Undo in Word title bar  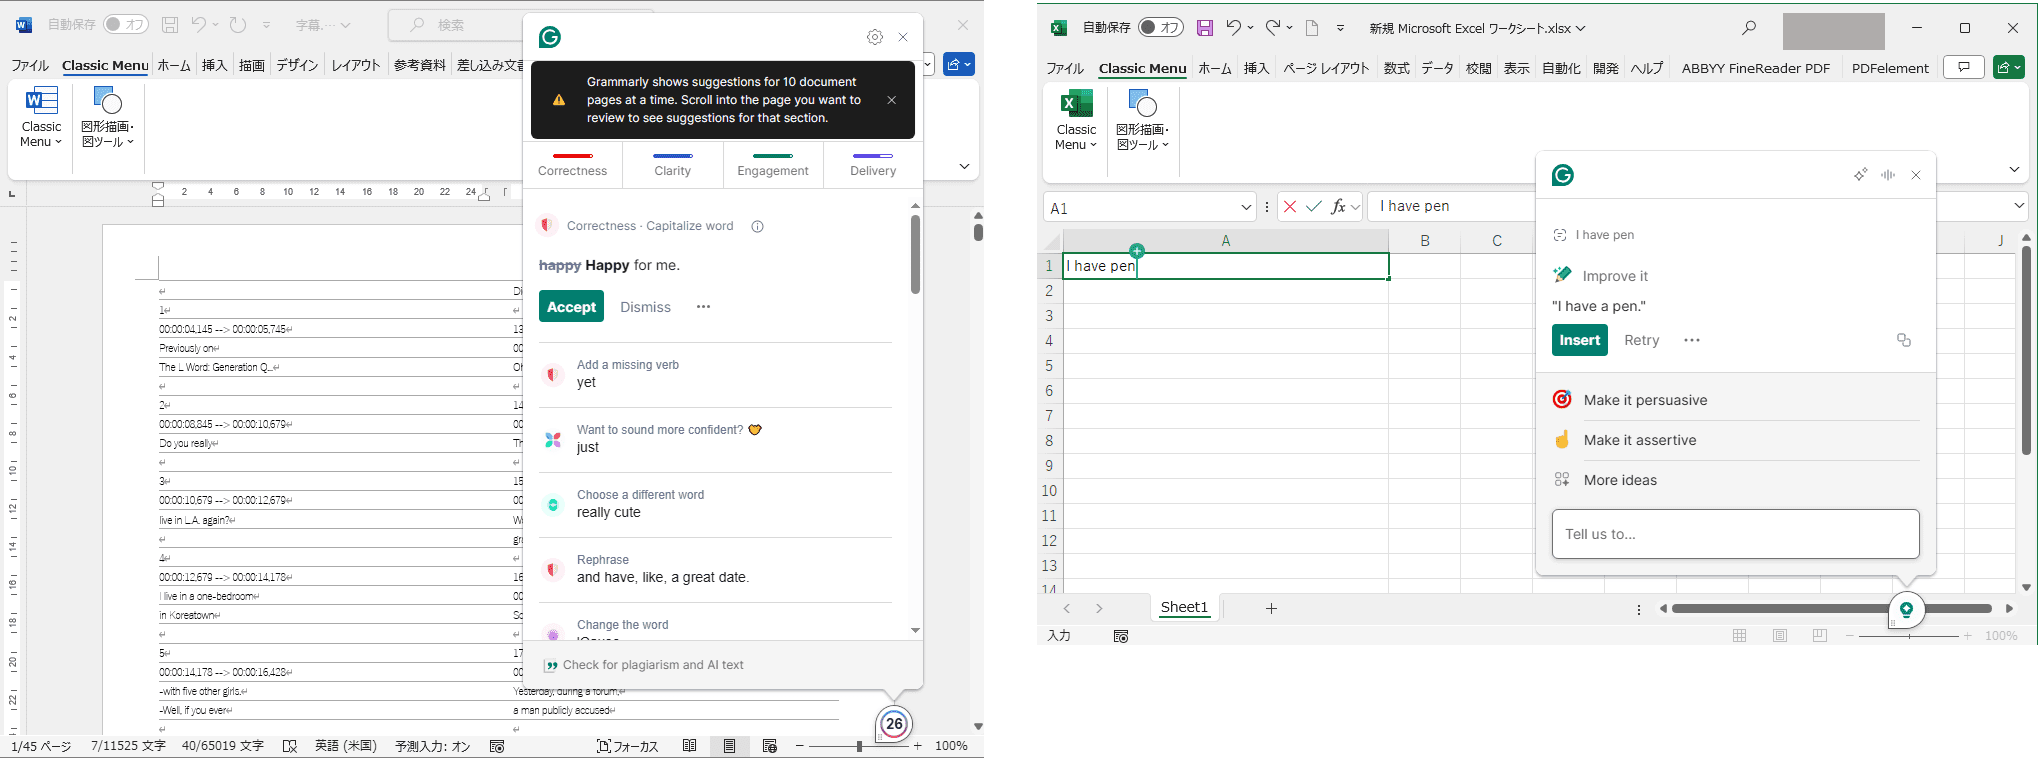click(x=199, y=25)
